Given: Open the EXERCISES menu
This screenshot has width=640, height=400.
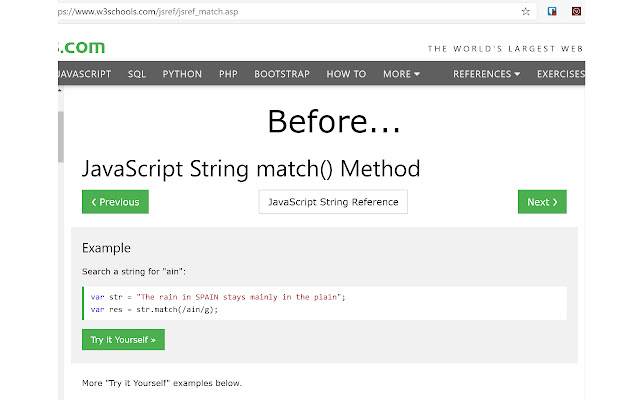Looking at the screenshot, I should pyautogui.click(x=561, y=74).
